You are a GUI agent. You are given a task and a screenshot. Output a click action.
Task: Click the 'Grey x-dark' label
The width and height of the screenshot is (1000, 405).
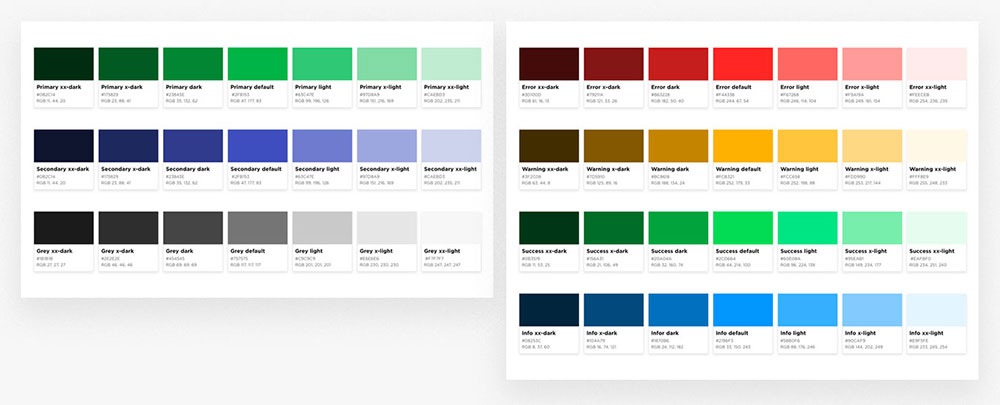117,251
